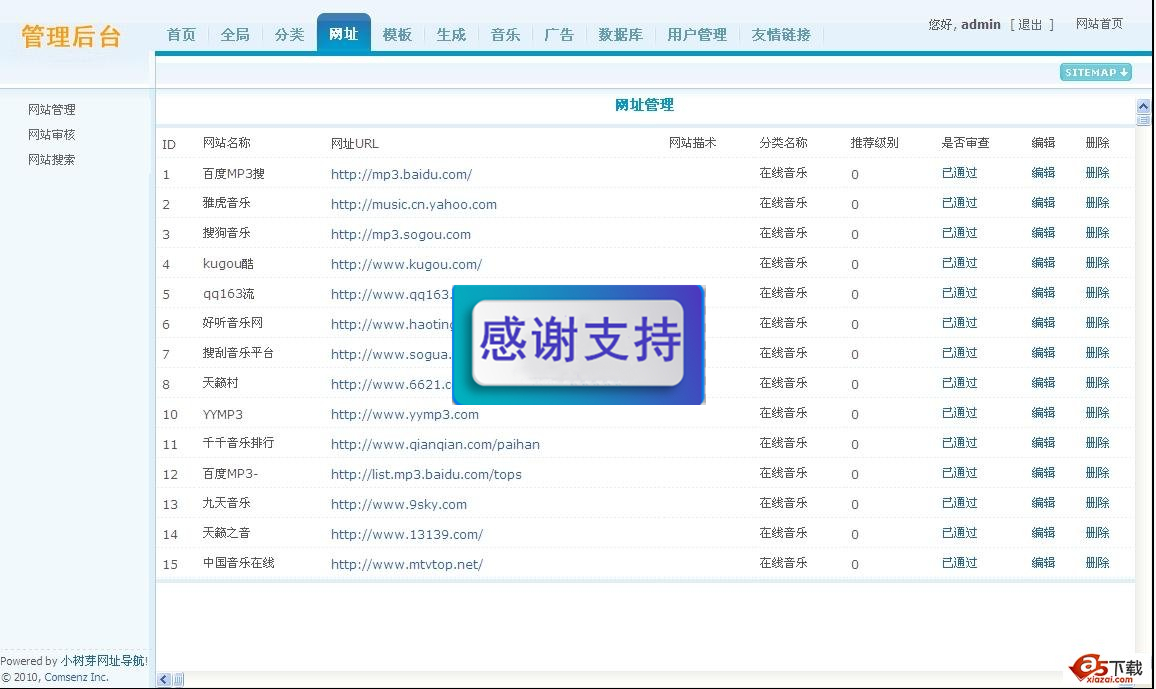Image resolution: width=1156 pixels, height=689 pixels.
Task: Click 已通过 for the 天籁之音 row
Action: pos(959,534)
